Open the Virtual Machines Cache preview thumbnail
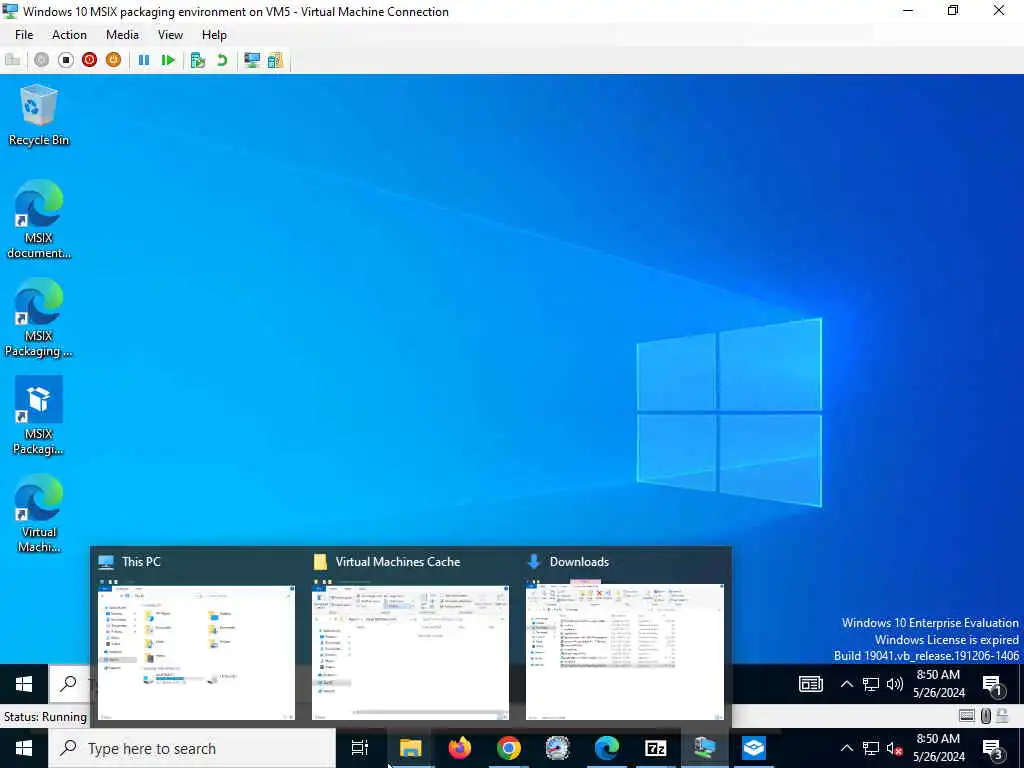 (410, 652)
